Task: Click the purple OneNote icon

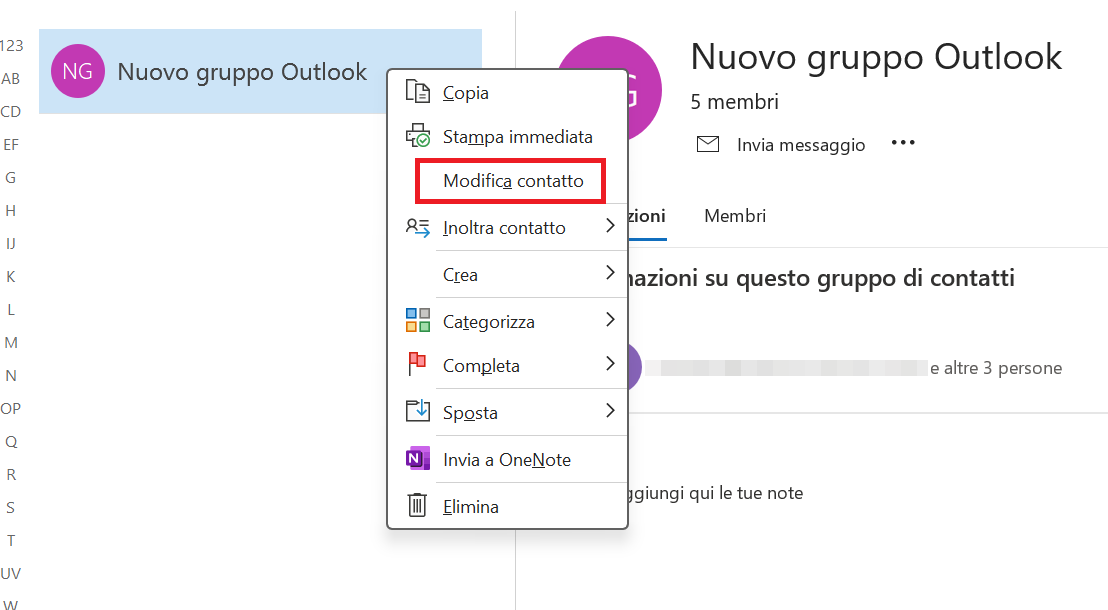Action: [x=417, y=458]
